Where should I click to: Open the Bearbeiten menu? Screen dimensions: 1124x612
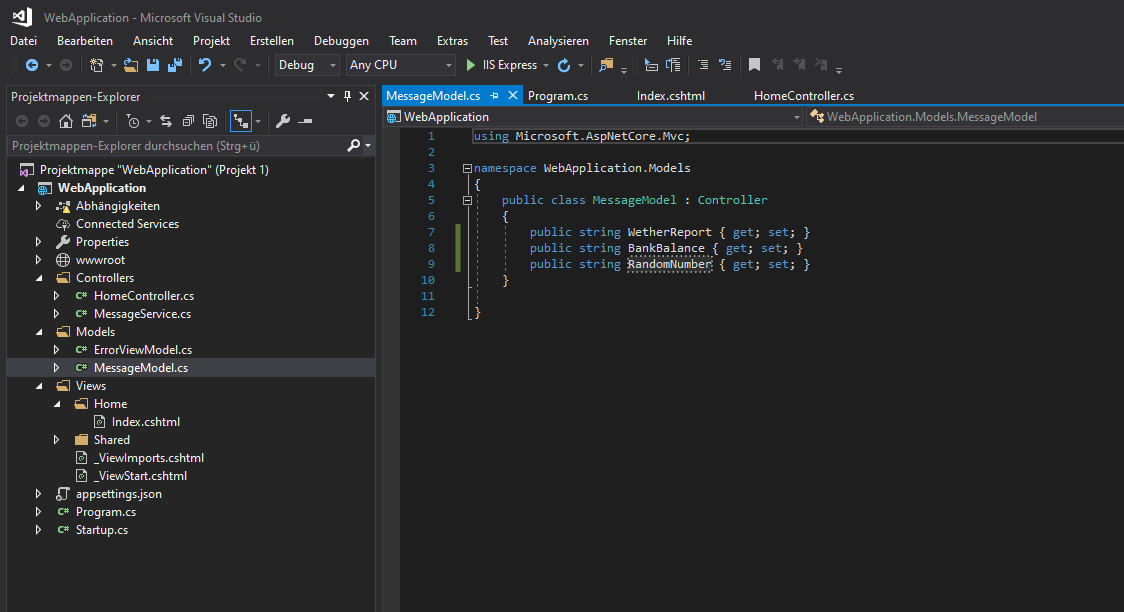(85, 41)
